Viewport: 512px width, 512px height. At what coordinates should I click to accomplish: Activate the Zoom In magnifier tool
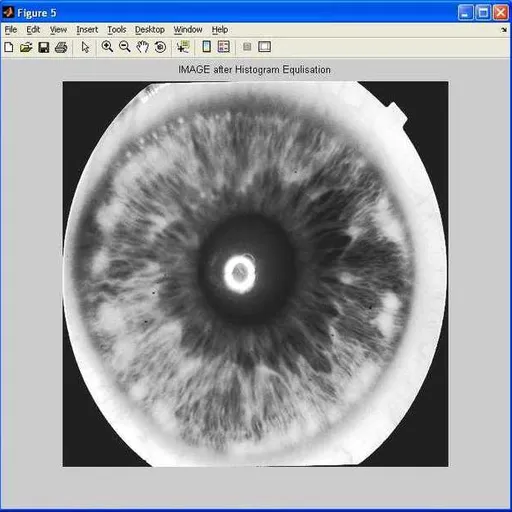(x=107, y=47)
